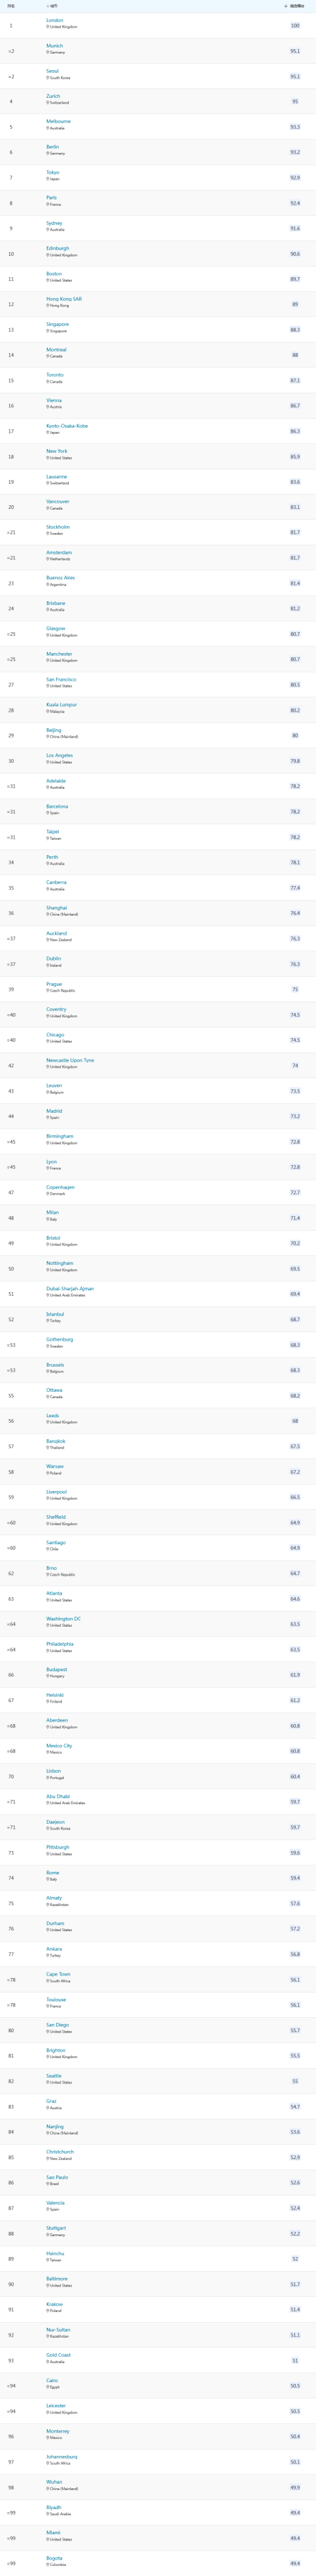Open the Kyoto-Osaka-Kobe city link
The height and width of the screenshot is (2576, 316).
click(x=67, y=426)
